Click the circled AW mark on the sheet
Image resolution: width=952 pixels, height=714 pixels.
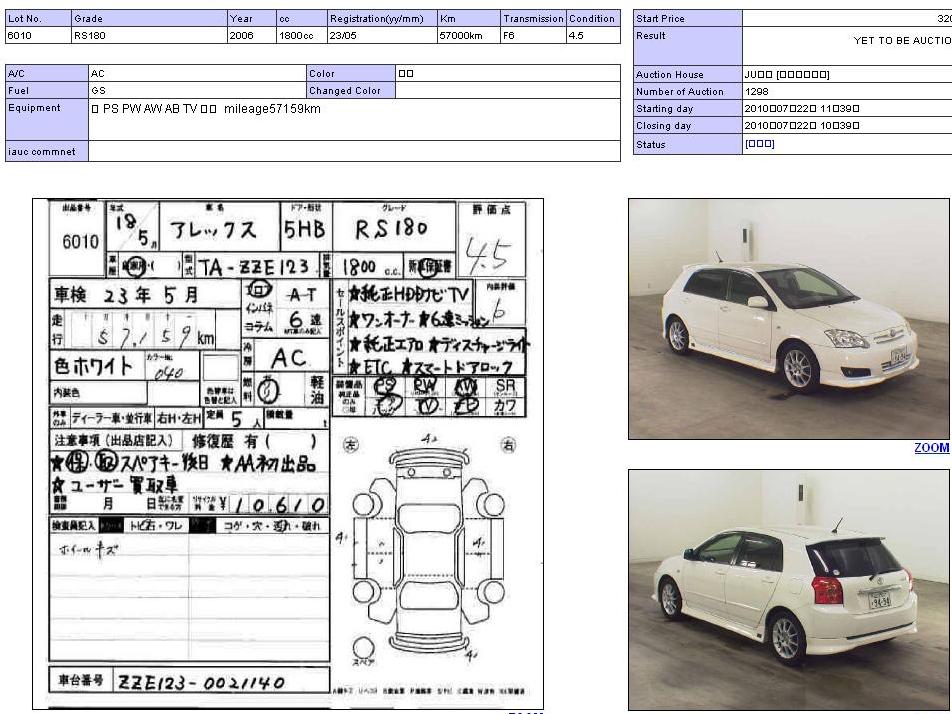click(x=465, y=386)
